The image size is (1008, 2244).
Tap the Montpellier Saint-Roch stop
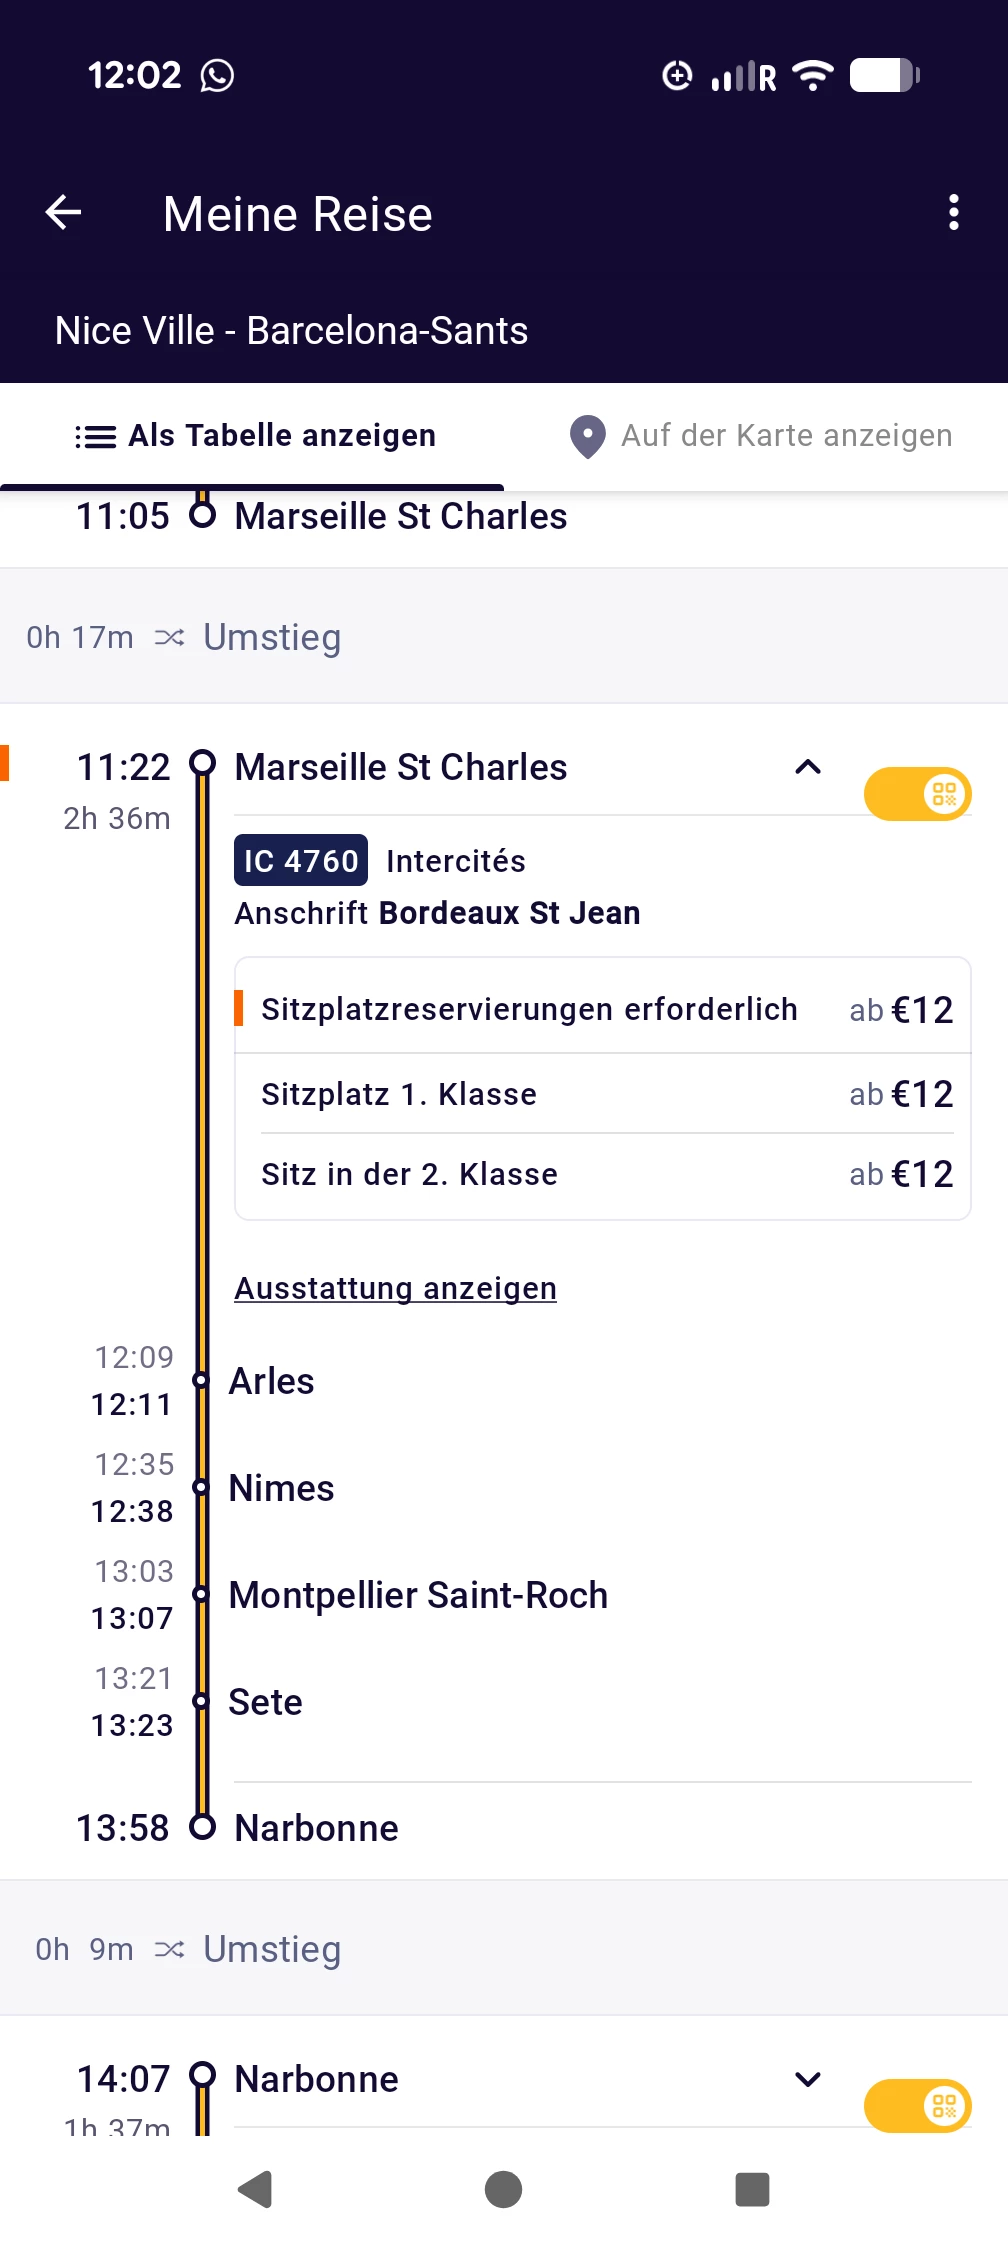point(418,1595)
